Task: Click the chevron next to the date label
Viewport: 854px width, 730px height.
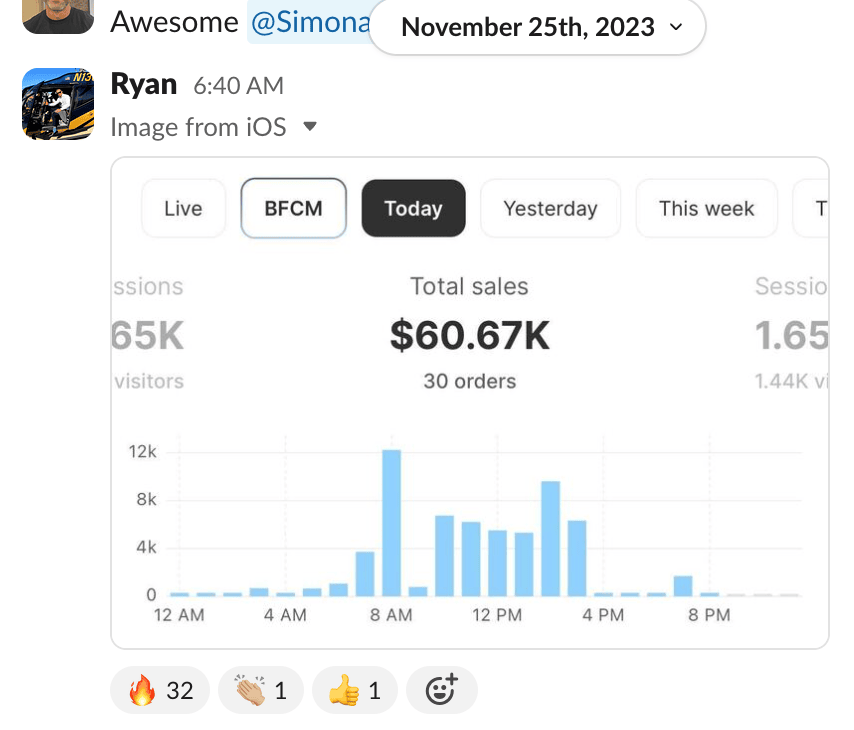Action: pyautogui.click(x=677, y=27)
